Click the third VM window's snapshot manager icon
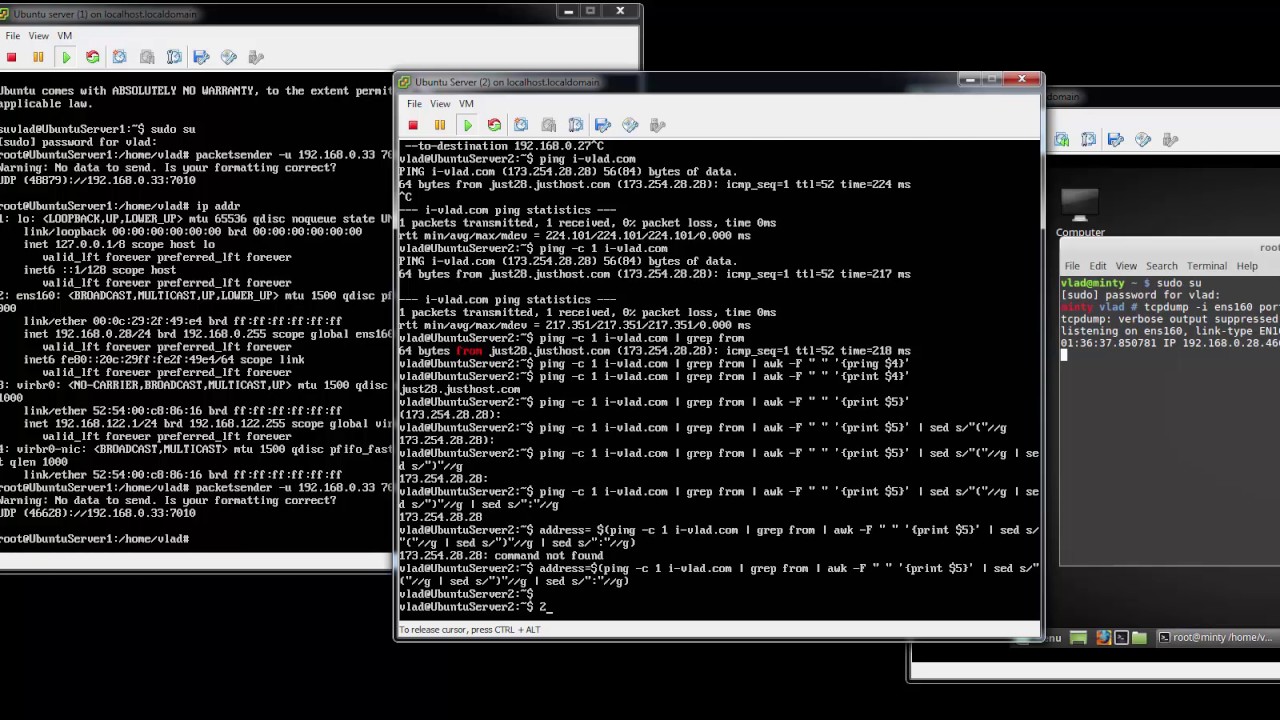 tap(1089, 140)
